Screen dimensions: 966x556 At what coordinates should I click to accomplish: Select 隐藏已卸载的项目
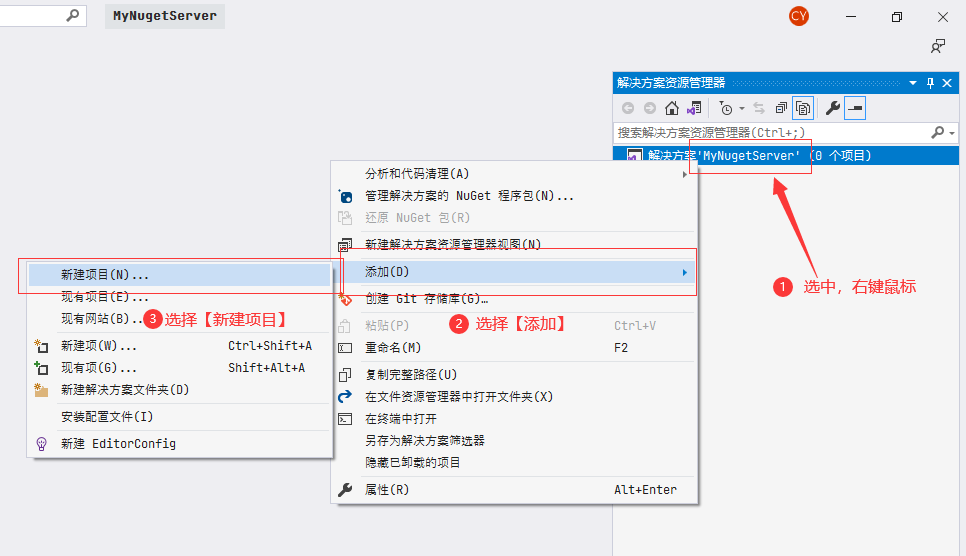click(x=513, y=463)
